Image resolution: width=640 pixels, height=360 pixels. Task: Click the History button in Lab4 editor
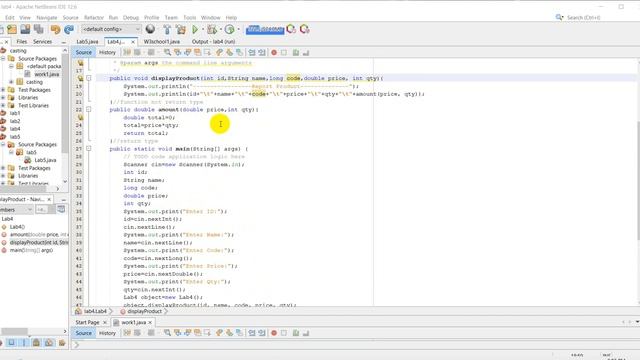[x=107, y=52]
